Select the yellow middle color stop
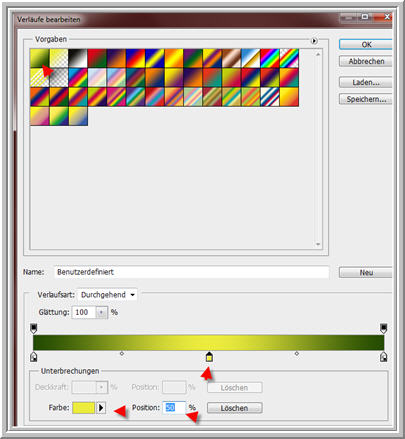The width and height of the screenshot is (405, 439). pyautogui.click(x=209, y=357)
